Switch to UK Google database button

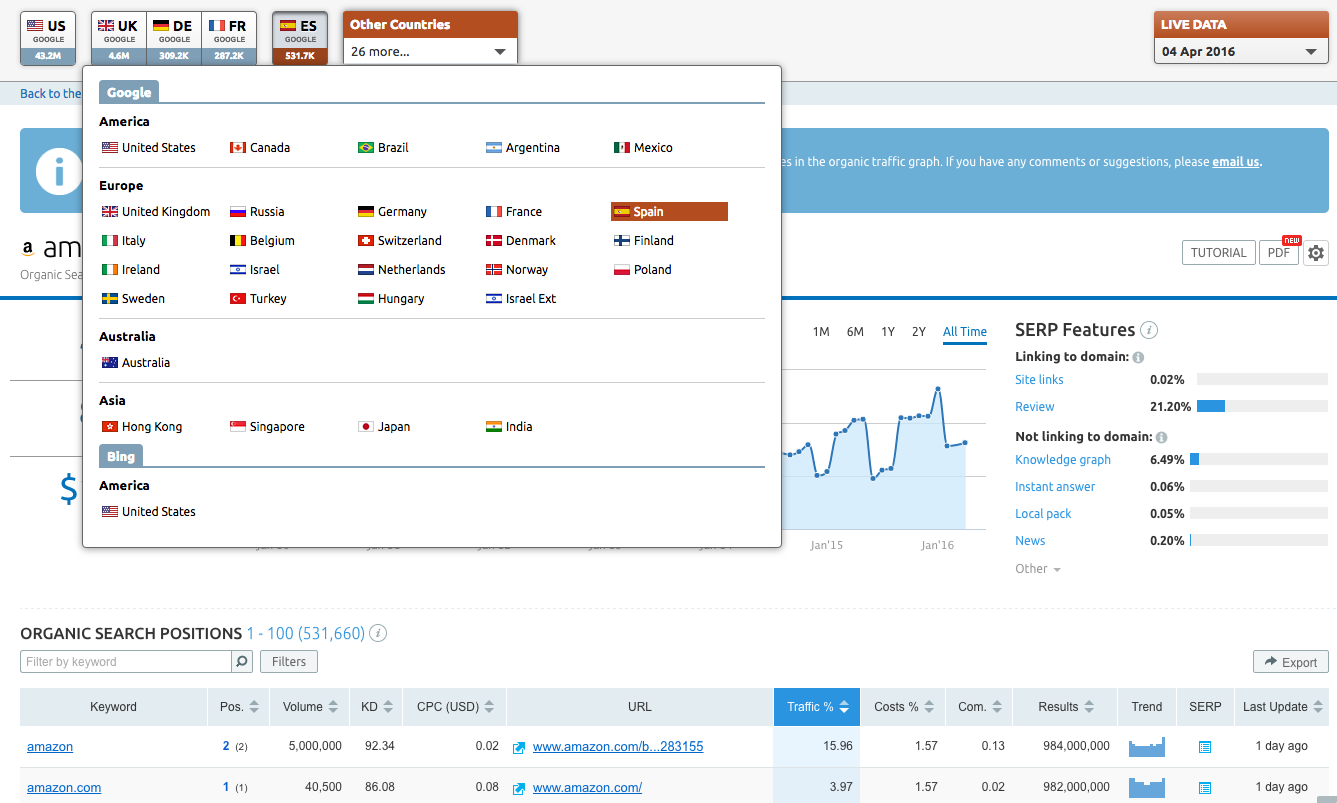click(x=119, y=38)
